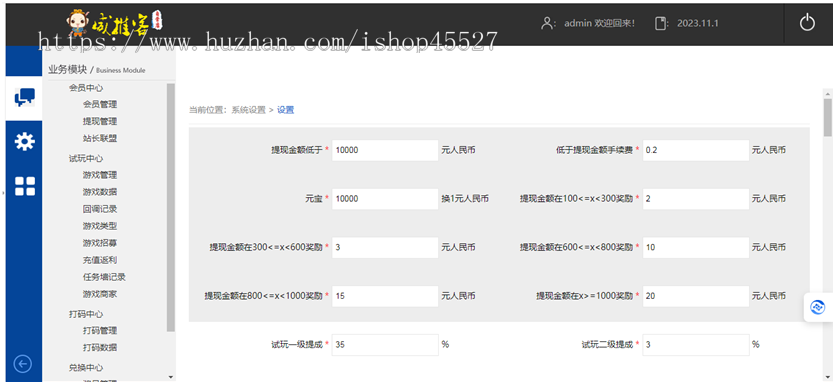The width and height of the screenshot is (835, 384).
Task: Open 游戏类型 menu item
Action: tap(100, 226)
